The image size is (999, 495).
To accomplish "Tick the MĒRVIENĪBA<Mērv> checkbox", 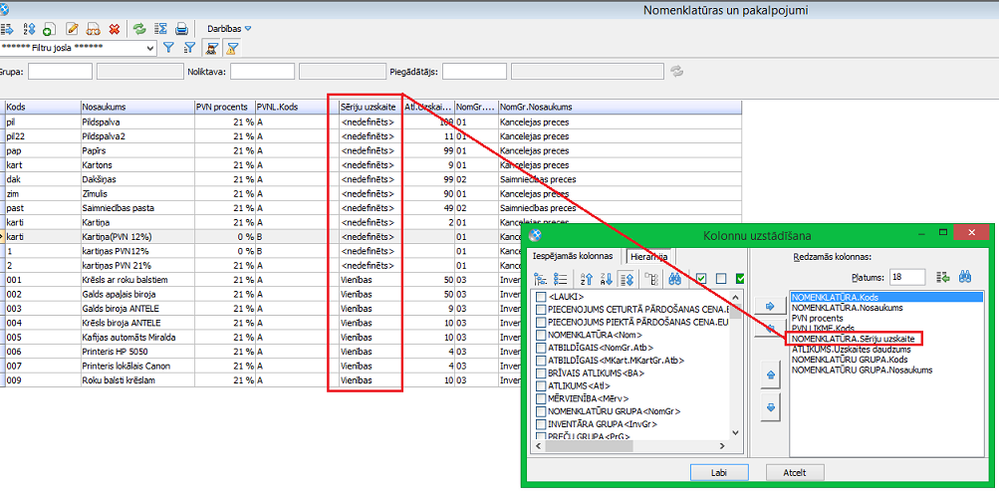I will coord(542,399).
